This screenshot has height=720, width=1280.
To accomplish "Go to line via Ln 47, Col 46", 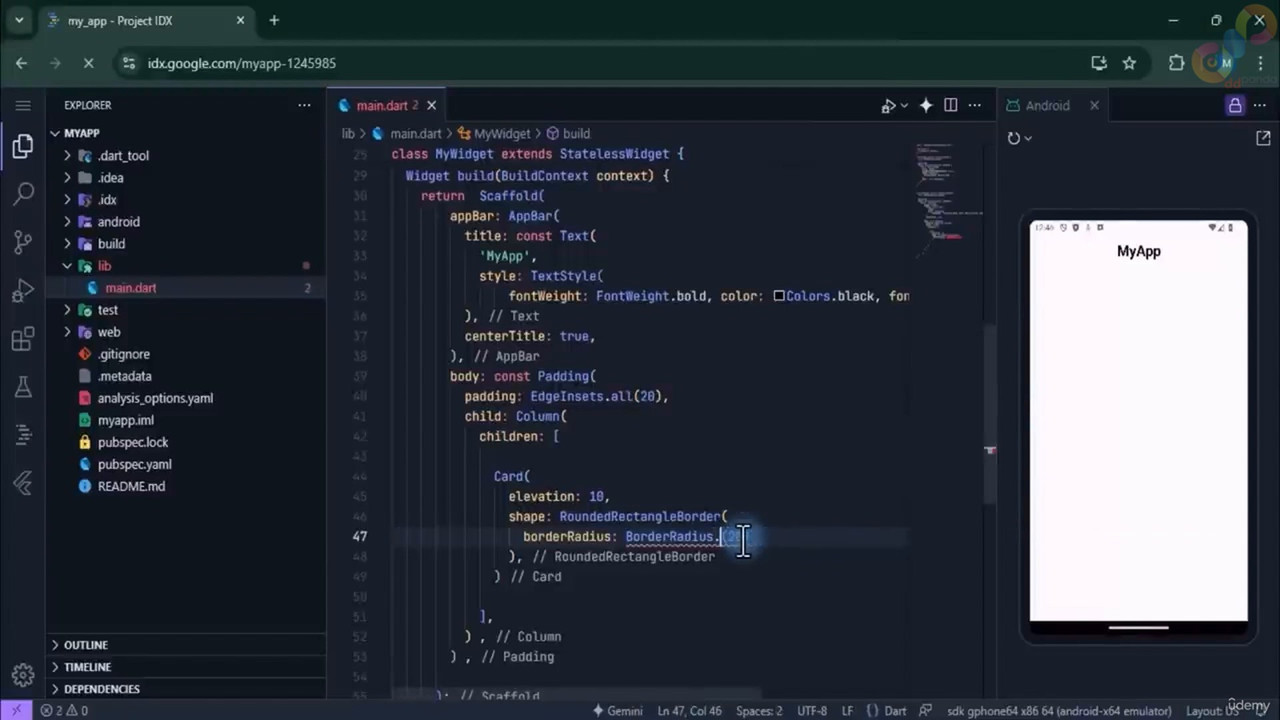I will [690, 711].
